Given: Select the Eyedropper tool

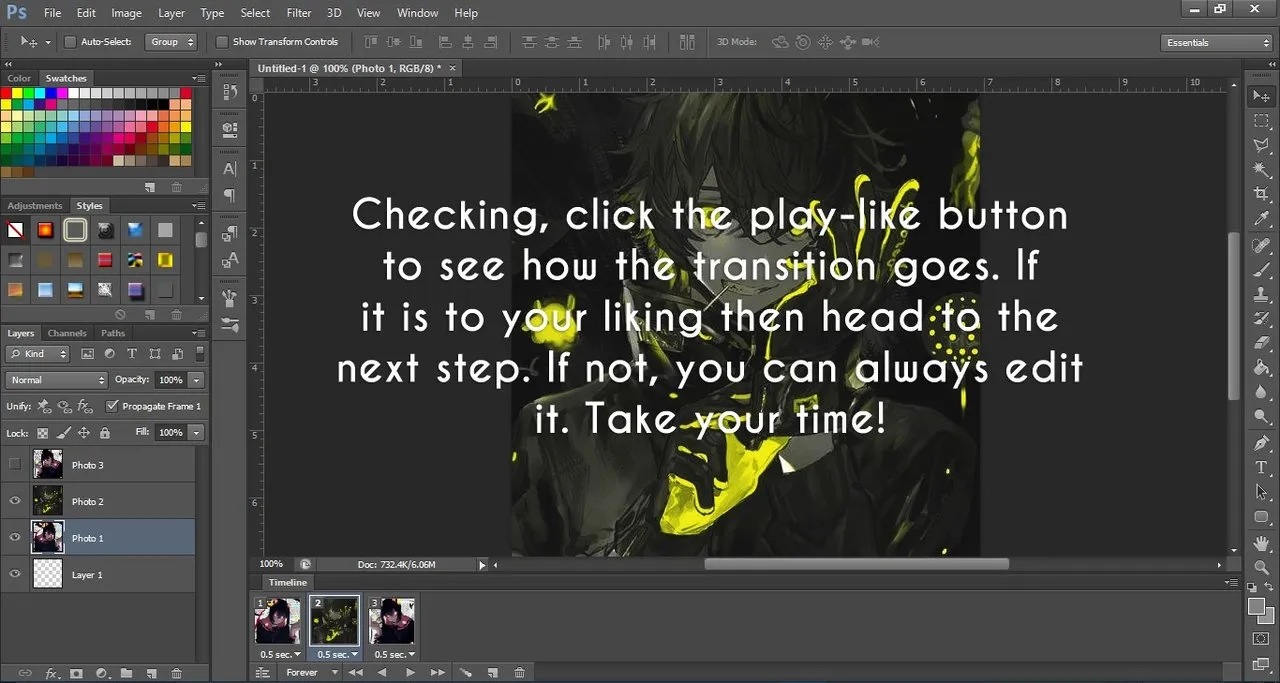Looking at the screenshot, I should point(1261,219).
